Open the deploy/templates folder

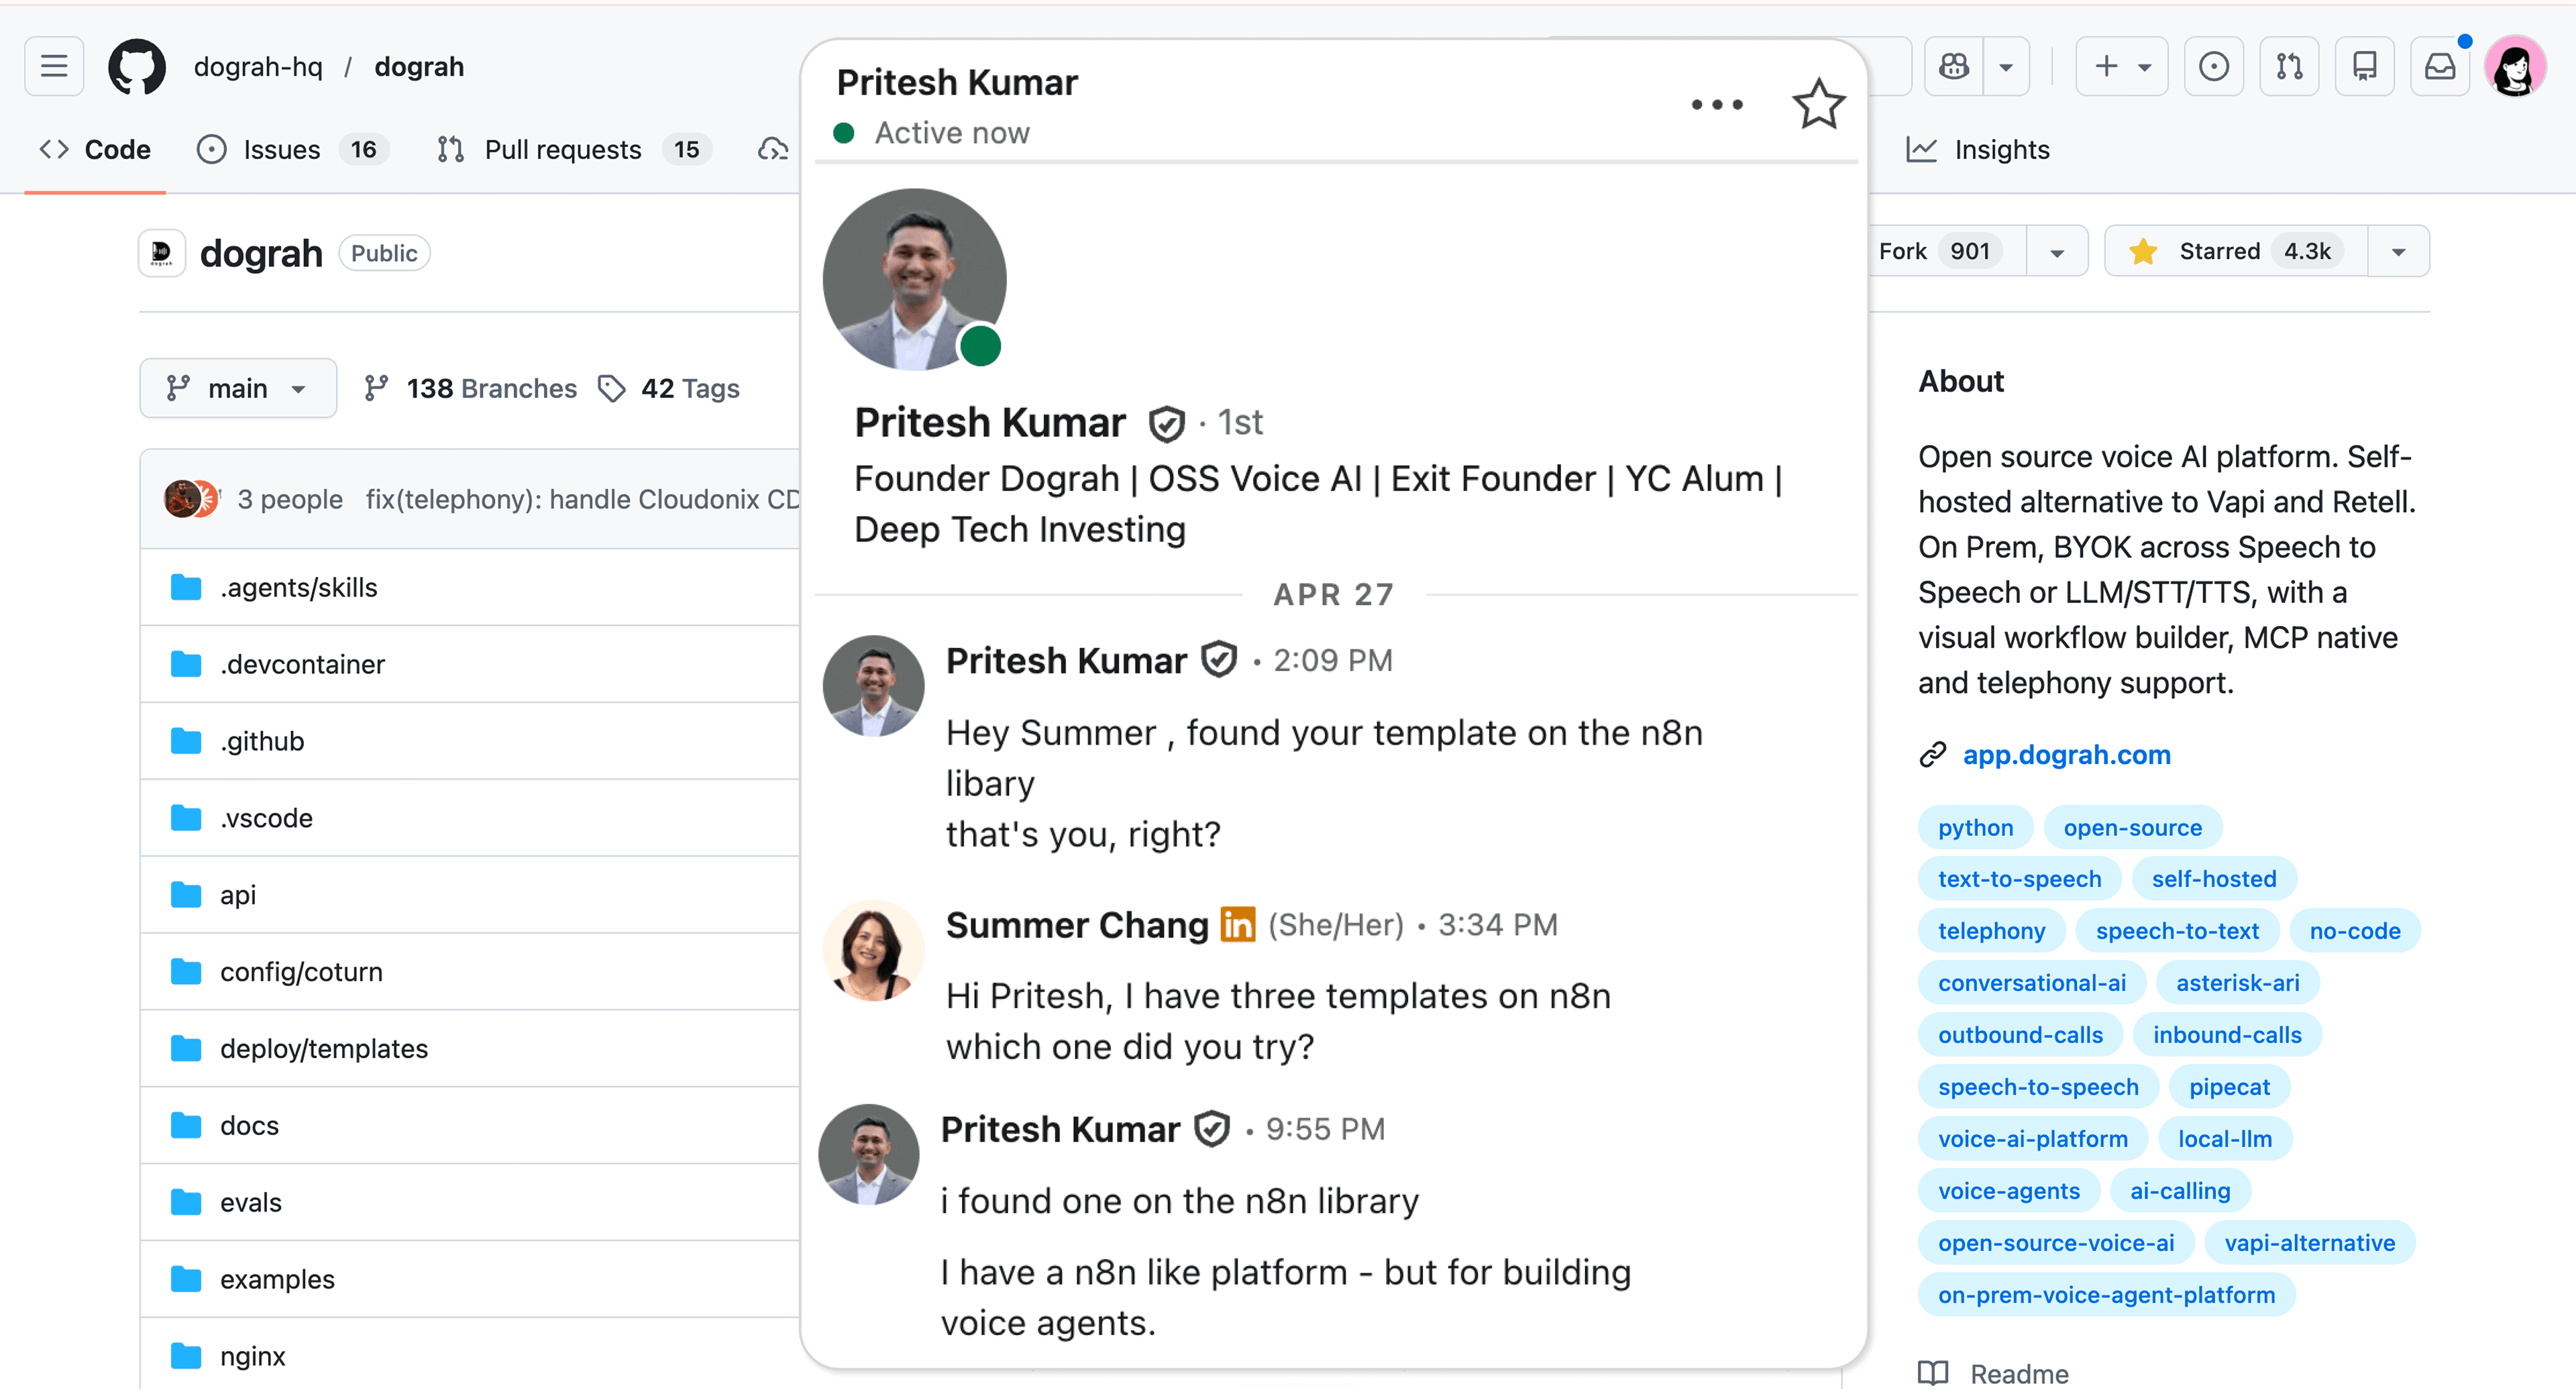pyautogui.click(x=324, y=1050)
